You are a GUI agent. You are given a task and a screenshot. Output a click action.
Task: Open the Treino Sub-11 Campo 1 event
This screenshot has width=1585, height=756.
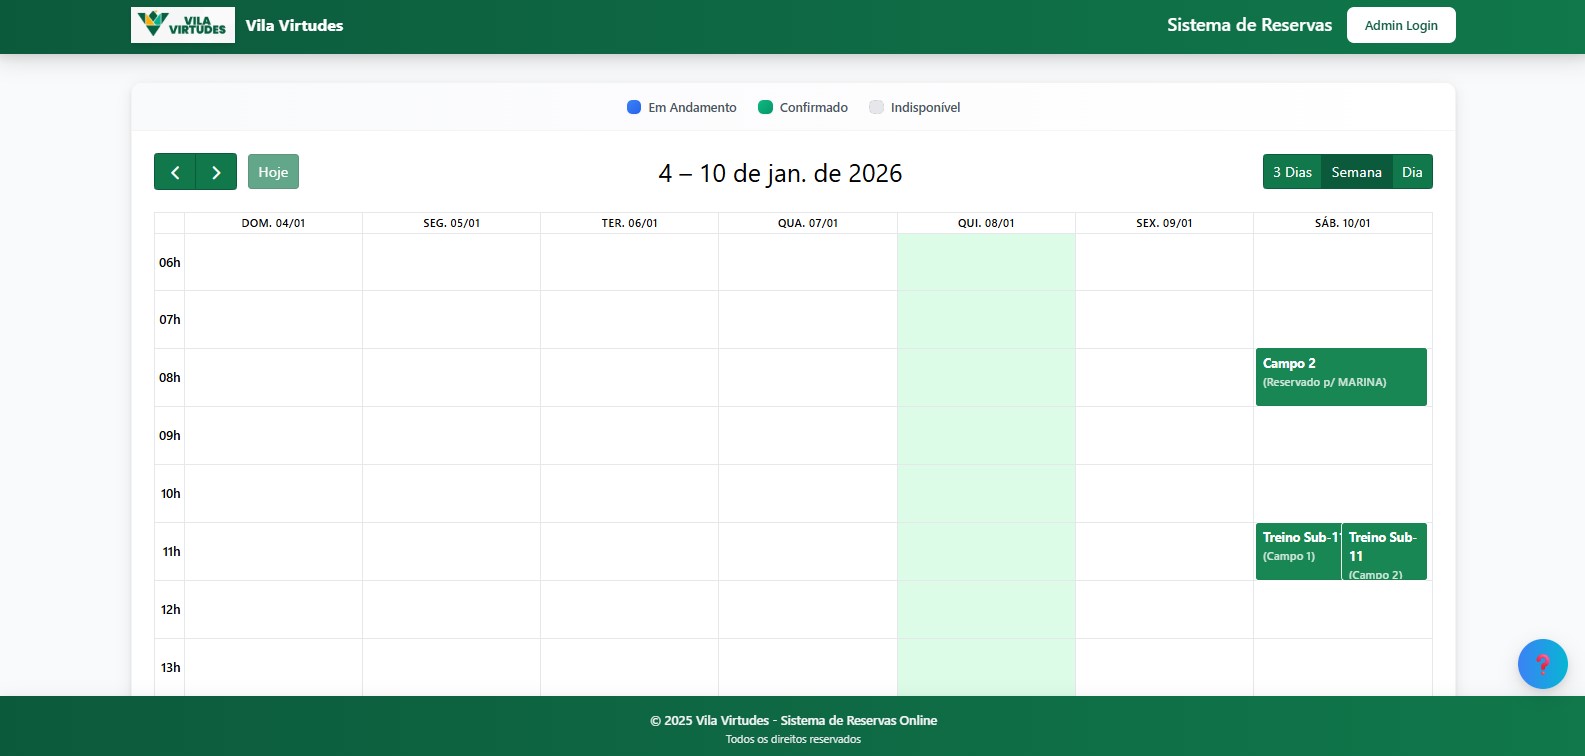1297,551
